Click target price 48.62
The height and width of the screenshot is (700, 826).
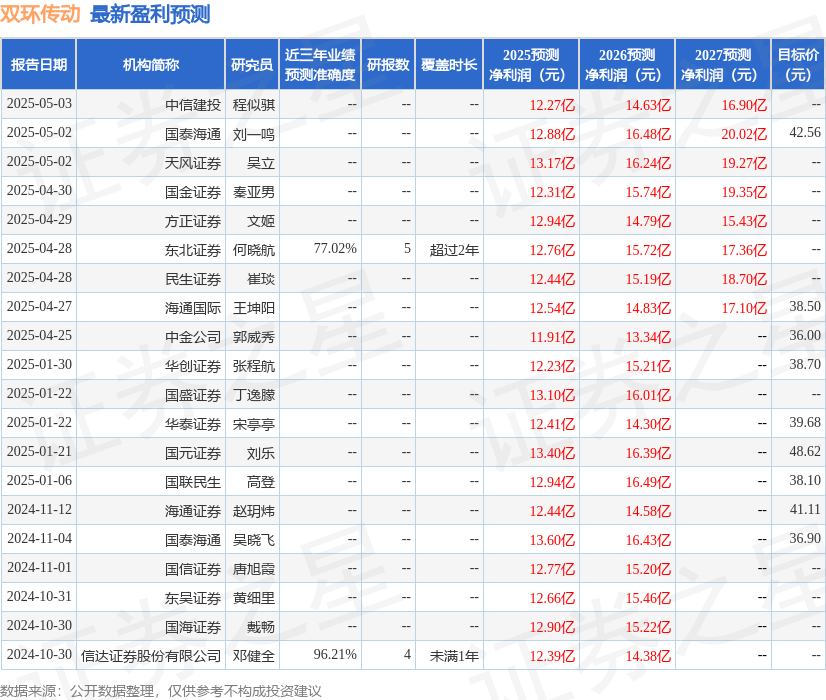805,451
